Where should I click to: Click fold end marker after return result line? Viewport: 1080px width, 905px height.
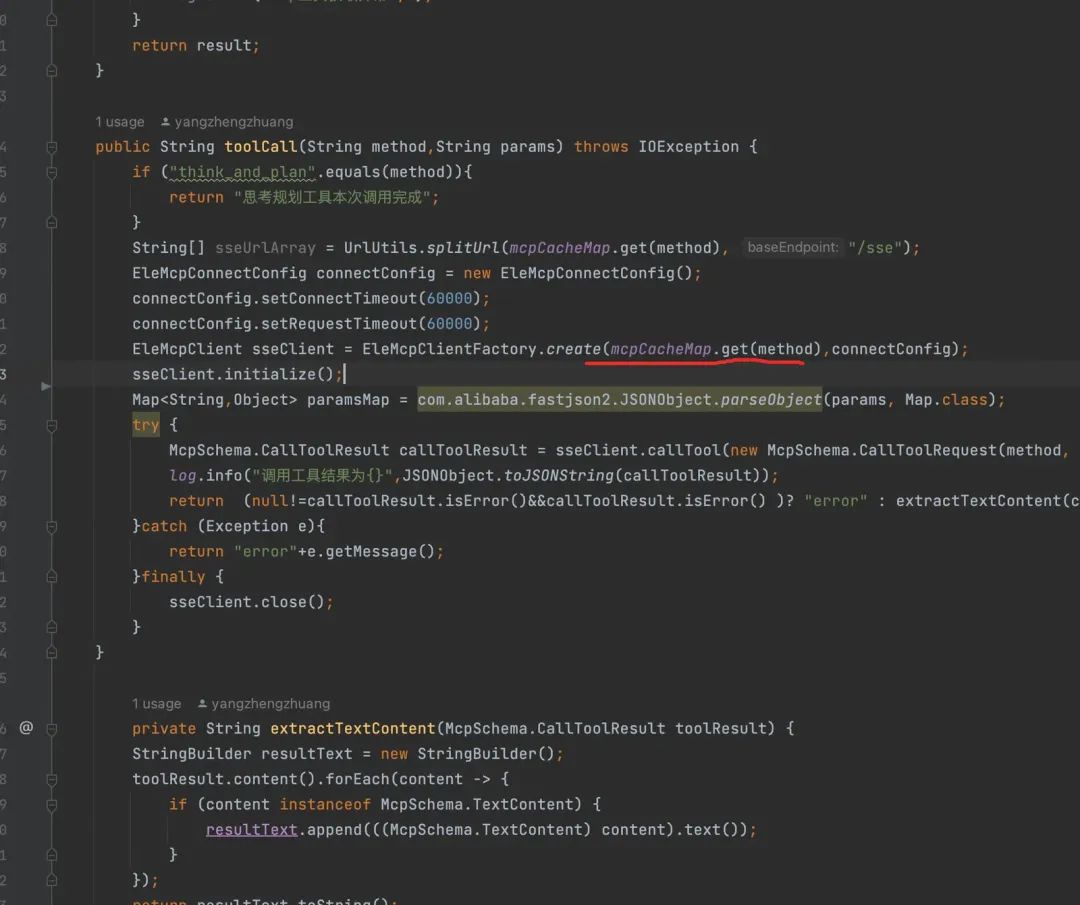click(52, 71)
